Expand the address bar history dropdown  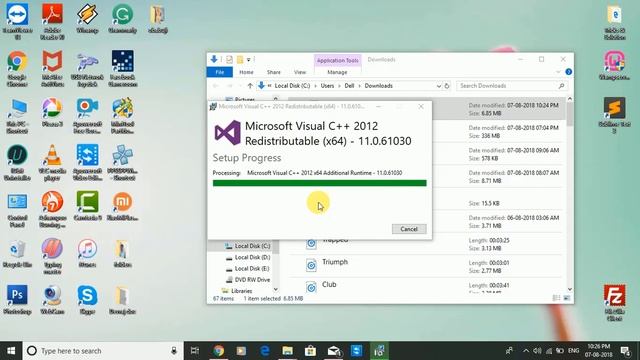click(439, 86)
